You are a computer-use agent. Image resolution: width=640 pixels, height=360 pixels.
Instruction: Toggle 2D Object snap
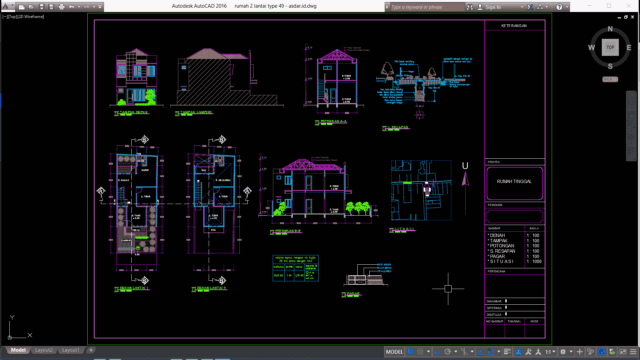coord(491,352)
